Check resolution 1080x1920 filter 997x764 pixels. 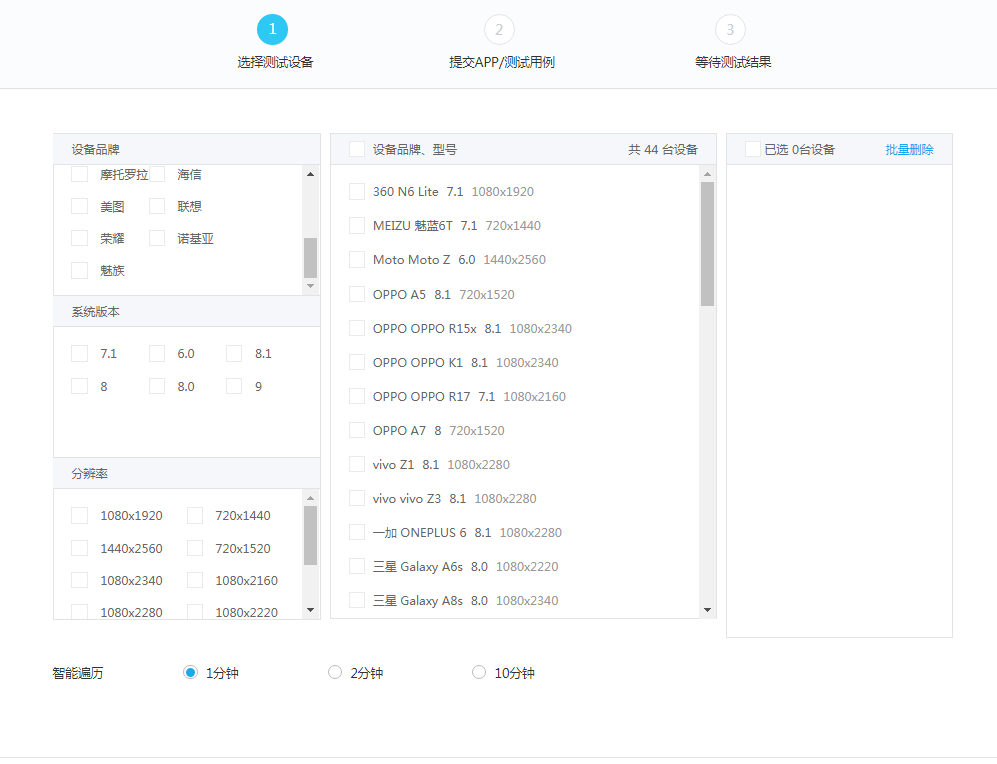tap(79, 515)
